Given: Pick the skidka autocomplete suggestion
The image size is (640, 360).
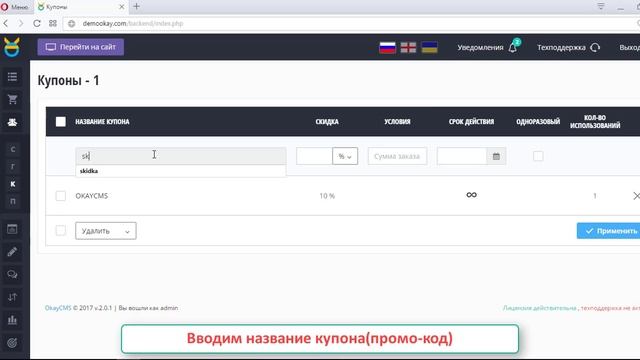Looking at the screenshot, I should point(181,171).
